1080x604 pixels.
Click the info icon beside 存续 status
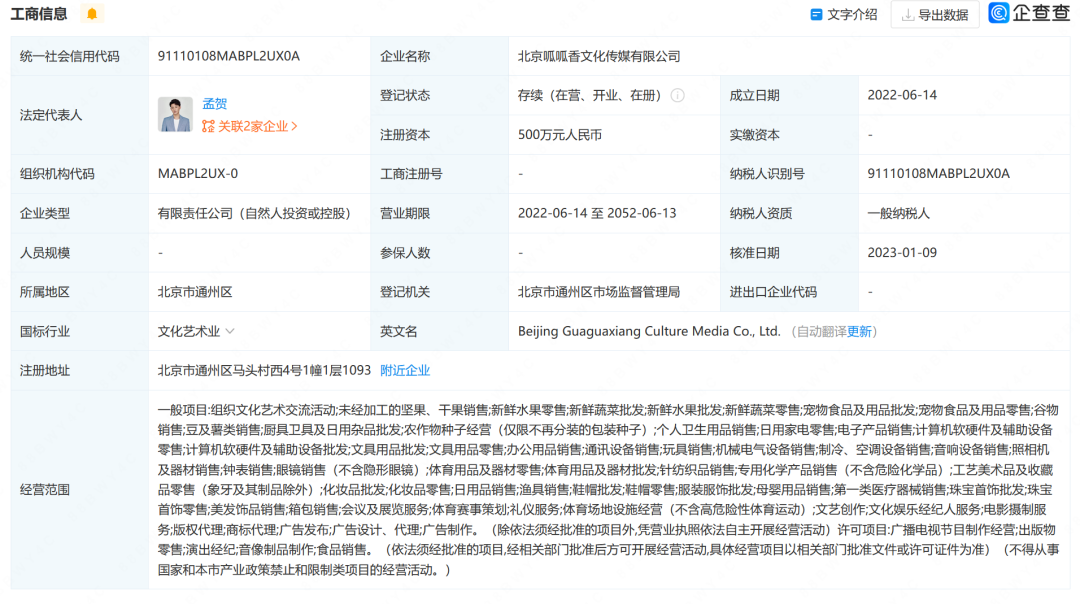point(678,96)
